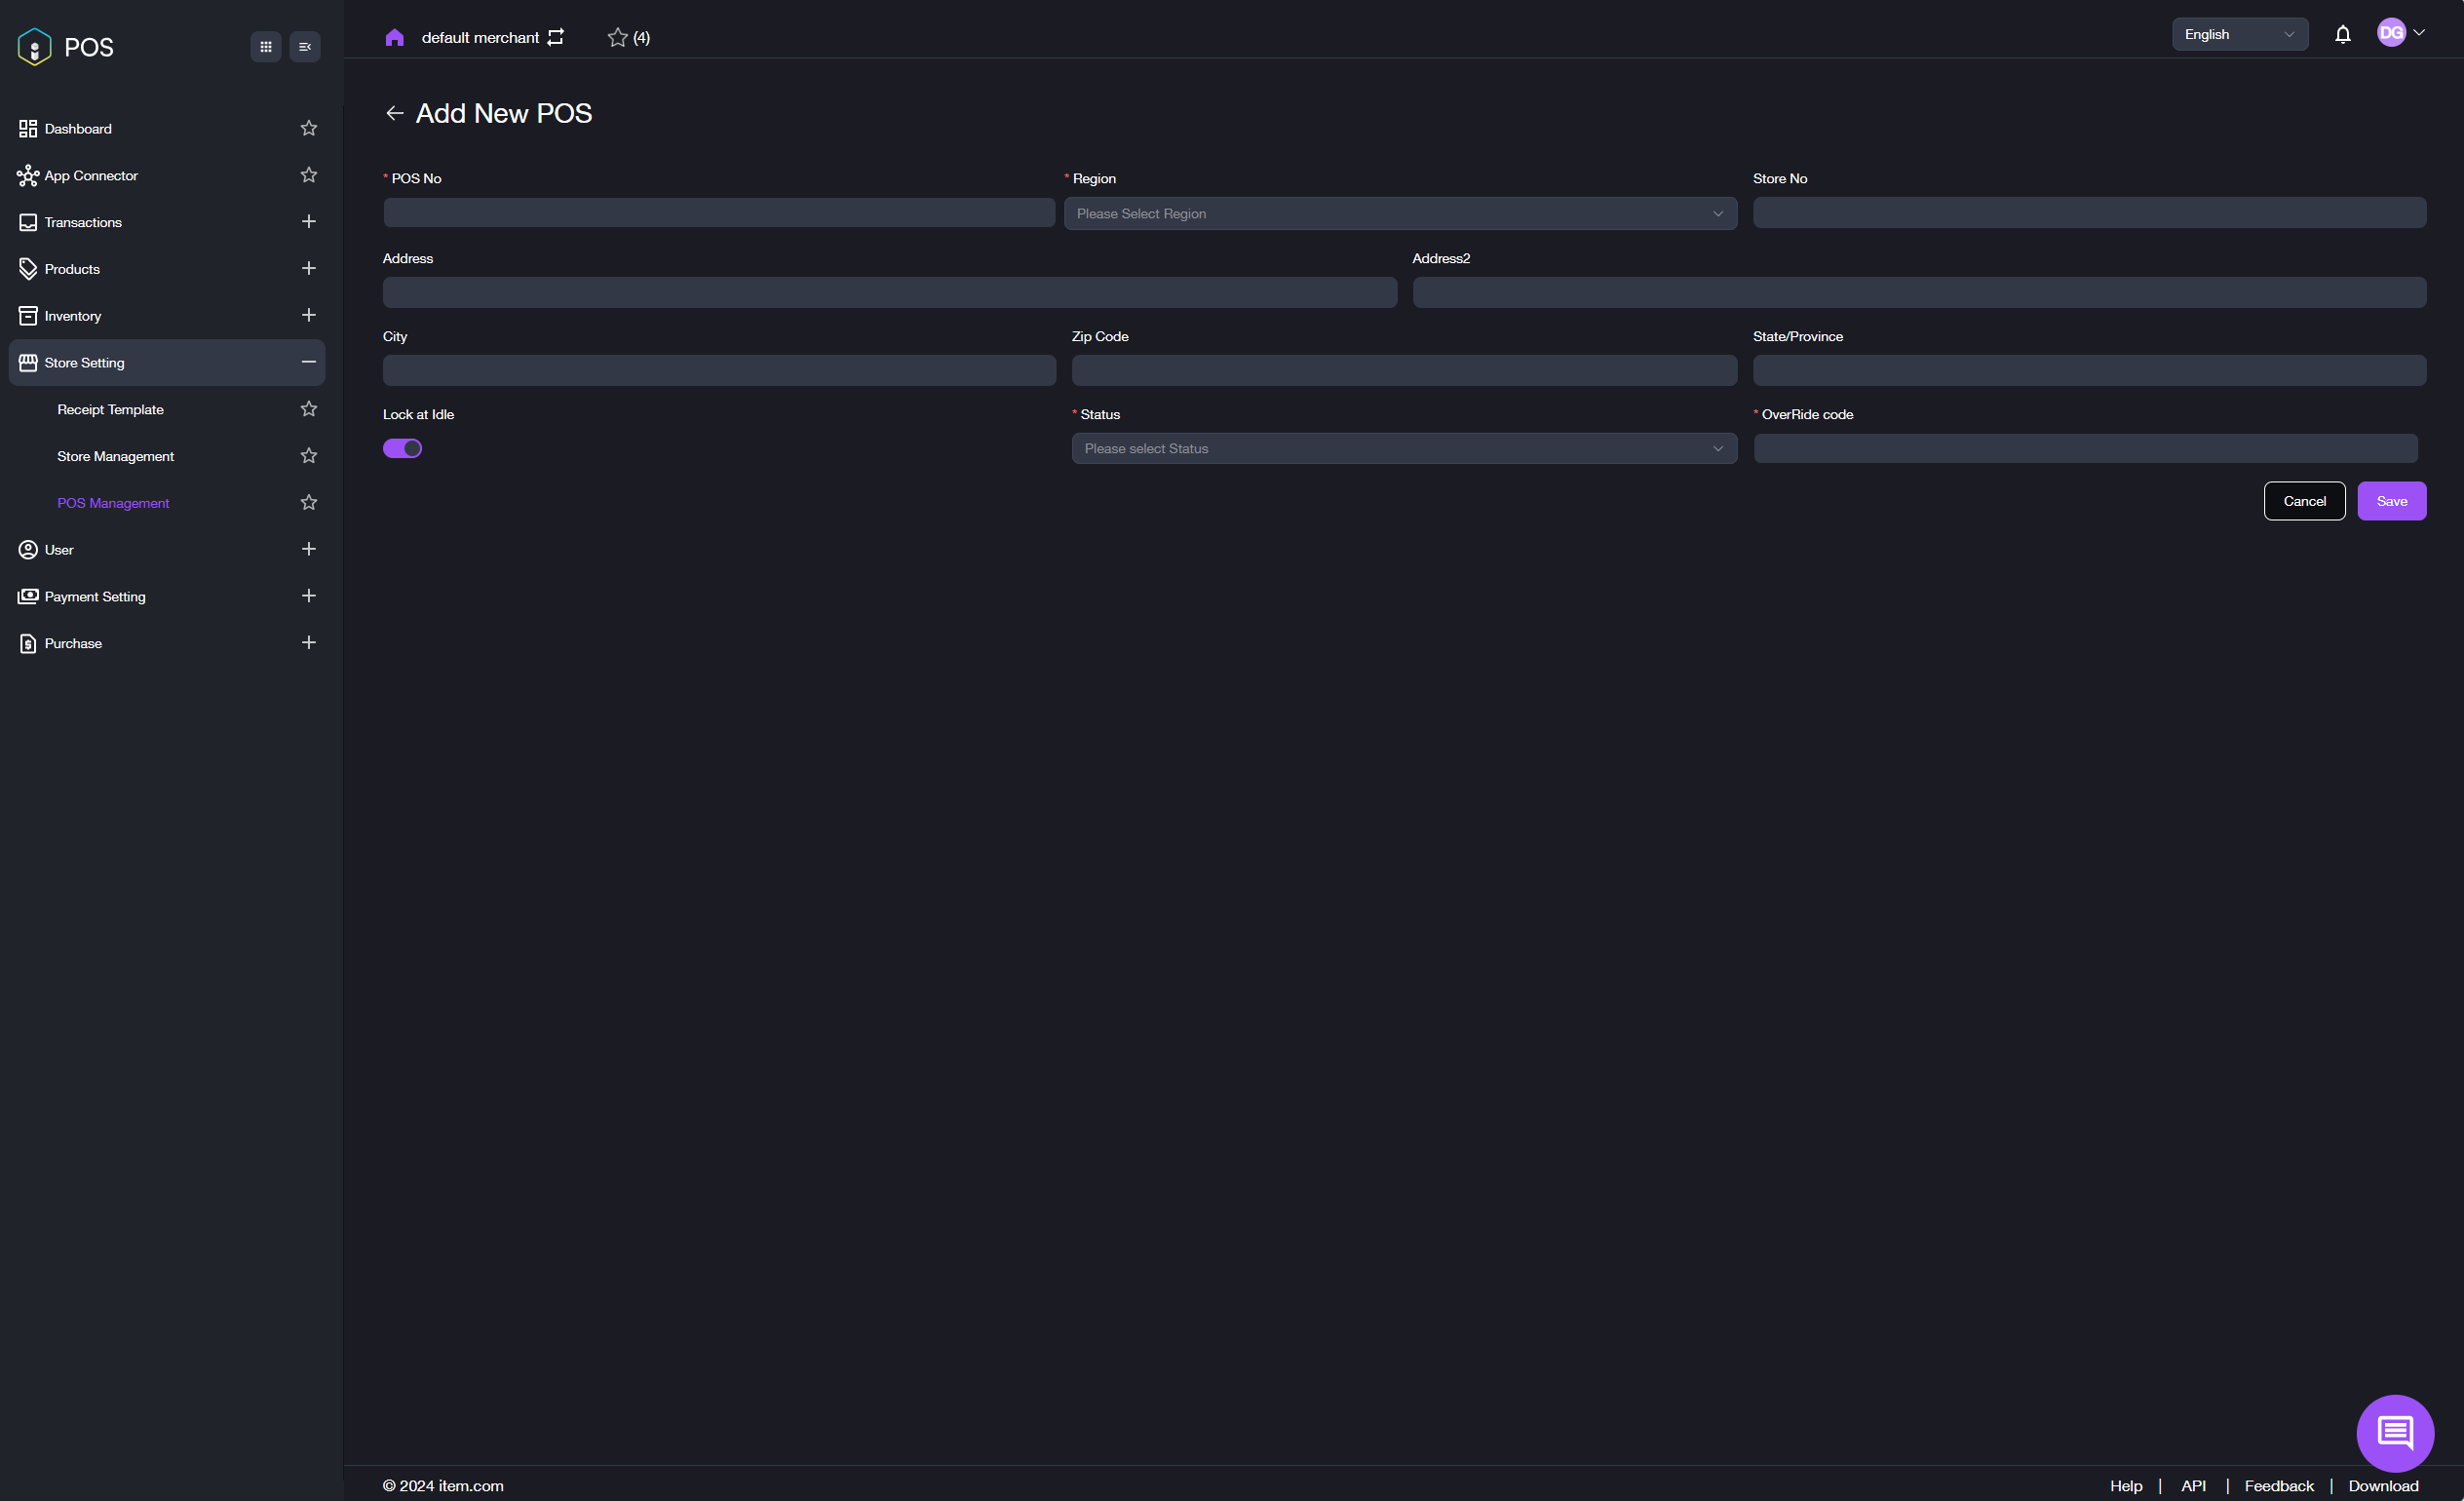Collapse the sidebar menu icon
The image size is (2464, 1501).
[305, 47]
